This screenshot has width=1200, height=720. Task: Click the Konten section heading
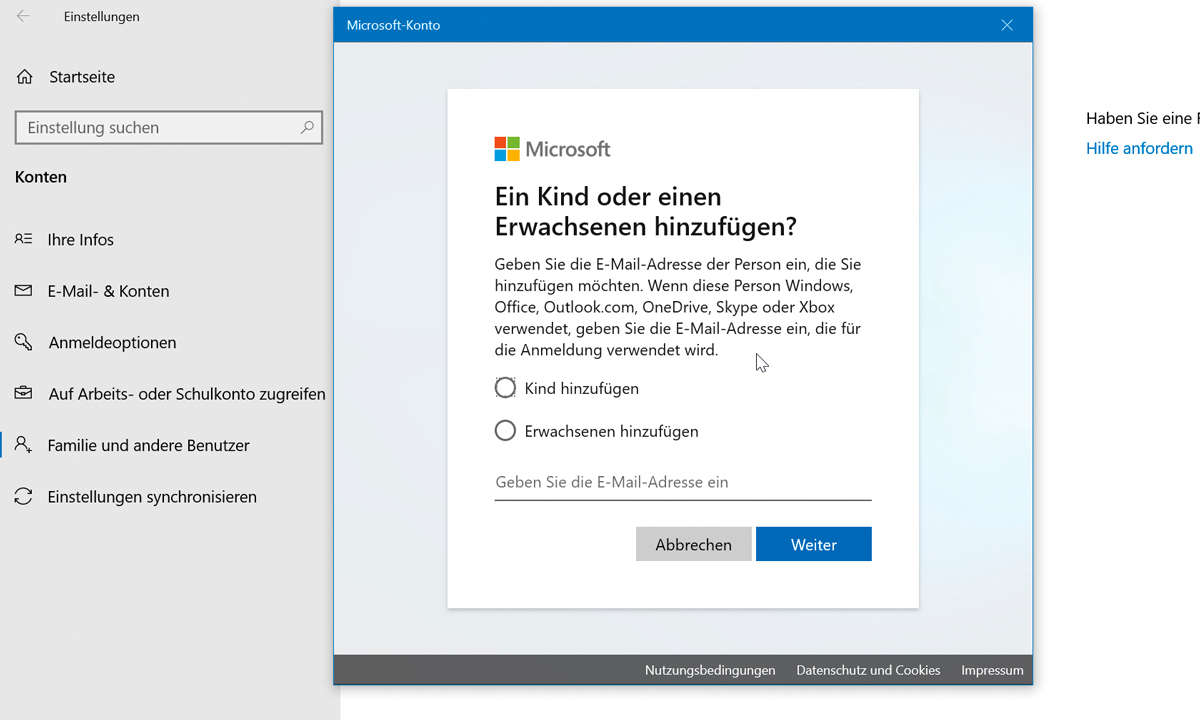[x=41, y=177]
